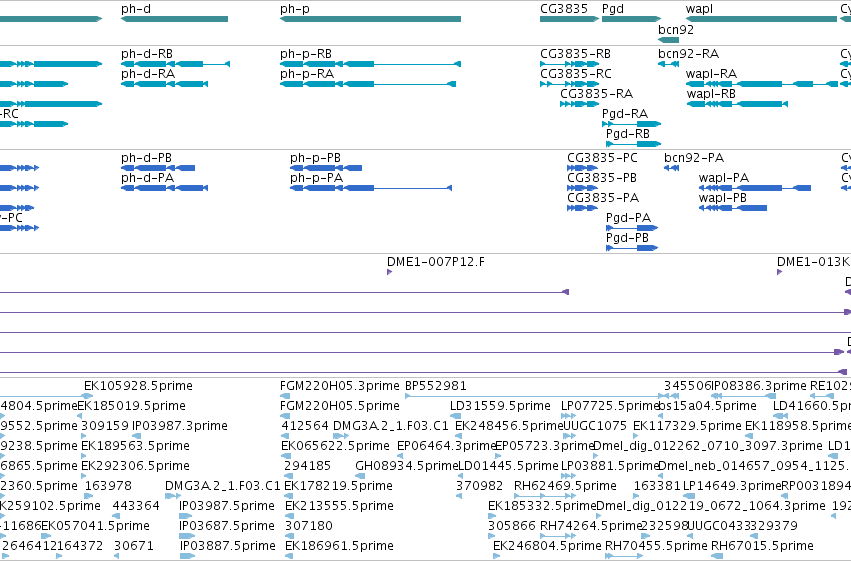Pick the small bcn92 gene bar
The height and width of the screenshot is (561, 851).
(668, 40)
